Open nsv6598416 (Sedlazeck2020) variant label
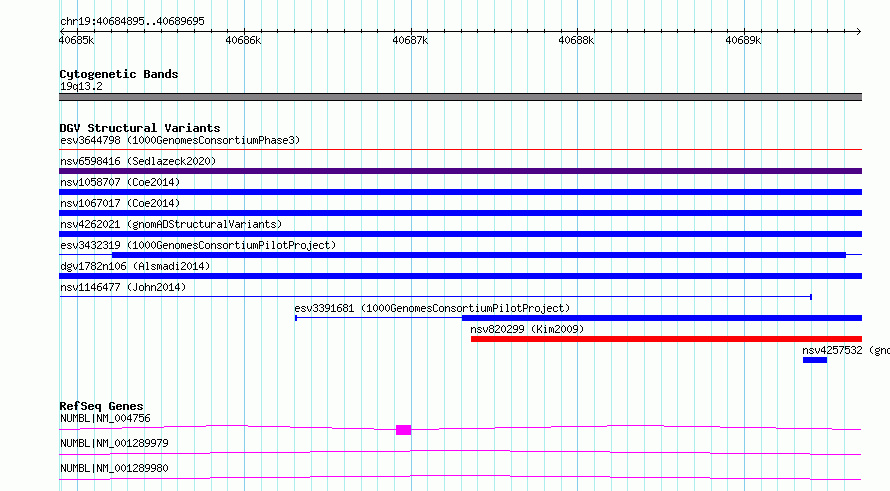The width and height of the screenshot is (890, 491). [138, 161]
